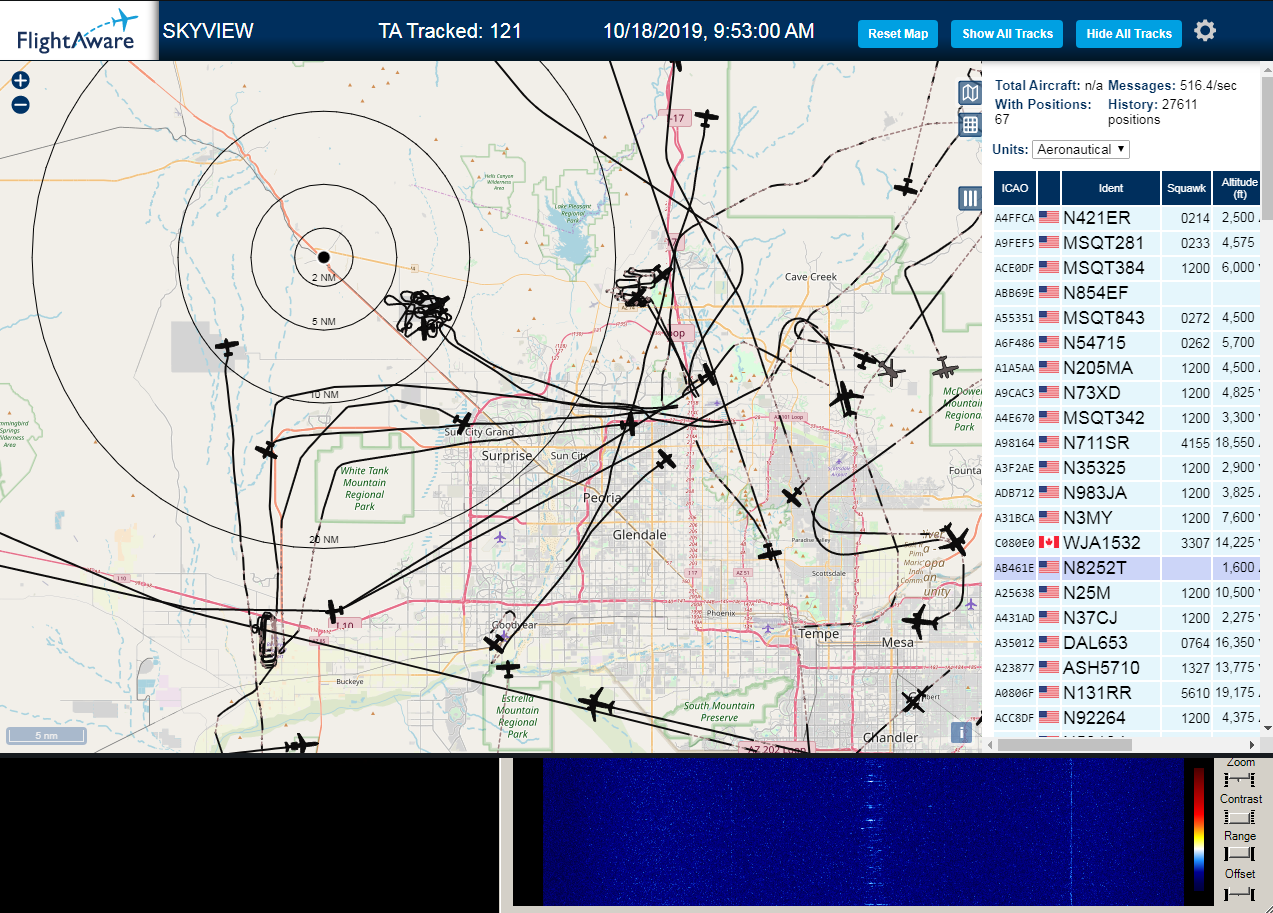Image resolution: width=1273 pixels, height=913 pixels.
Task: Click the Reset Map button
Action: (898, 33)
